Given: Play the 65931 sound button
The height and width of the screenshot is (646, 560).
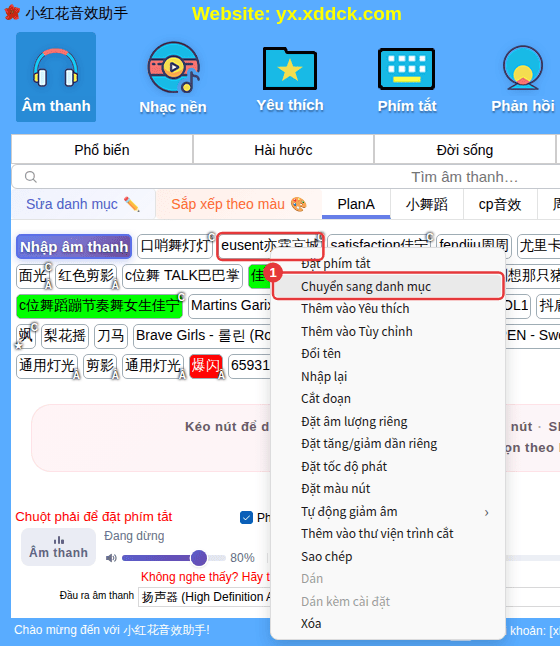Looking at the screenshot, I should [250, 366].
